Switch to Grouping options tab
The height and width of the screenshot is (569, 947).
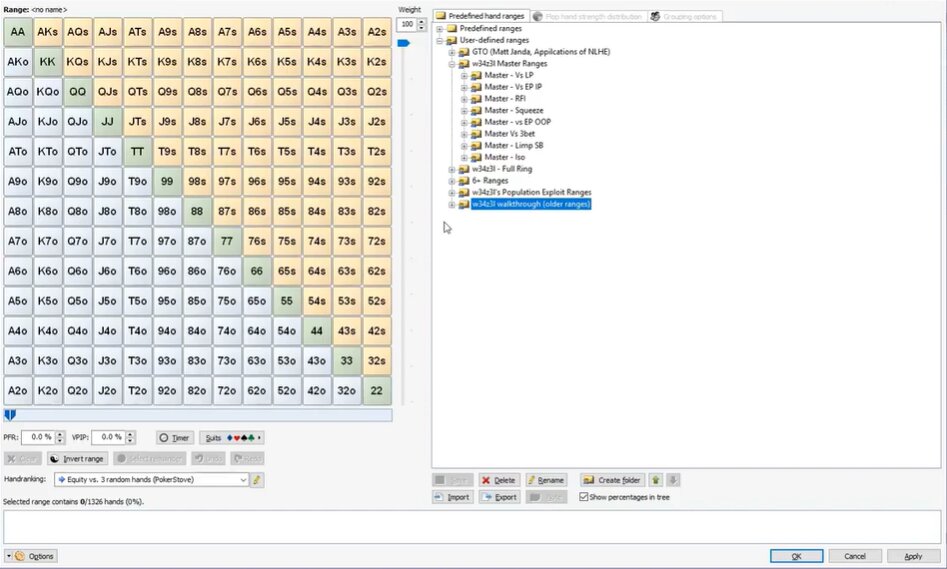point(684,16)
